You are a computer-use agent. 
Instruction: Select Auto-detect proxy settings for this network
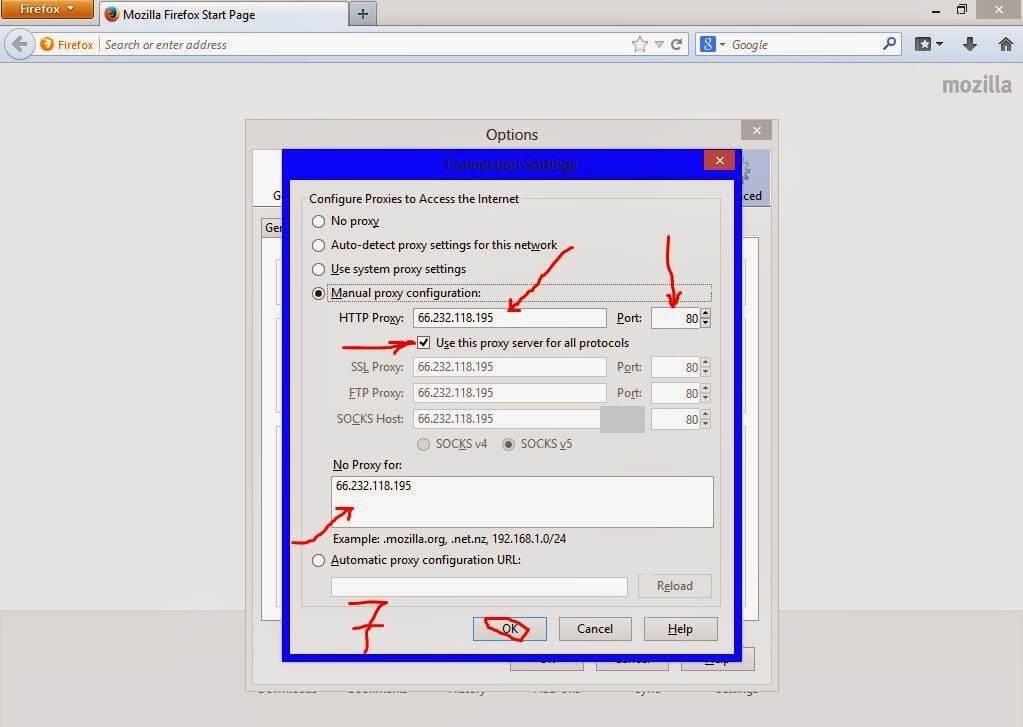[319, 245]
